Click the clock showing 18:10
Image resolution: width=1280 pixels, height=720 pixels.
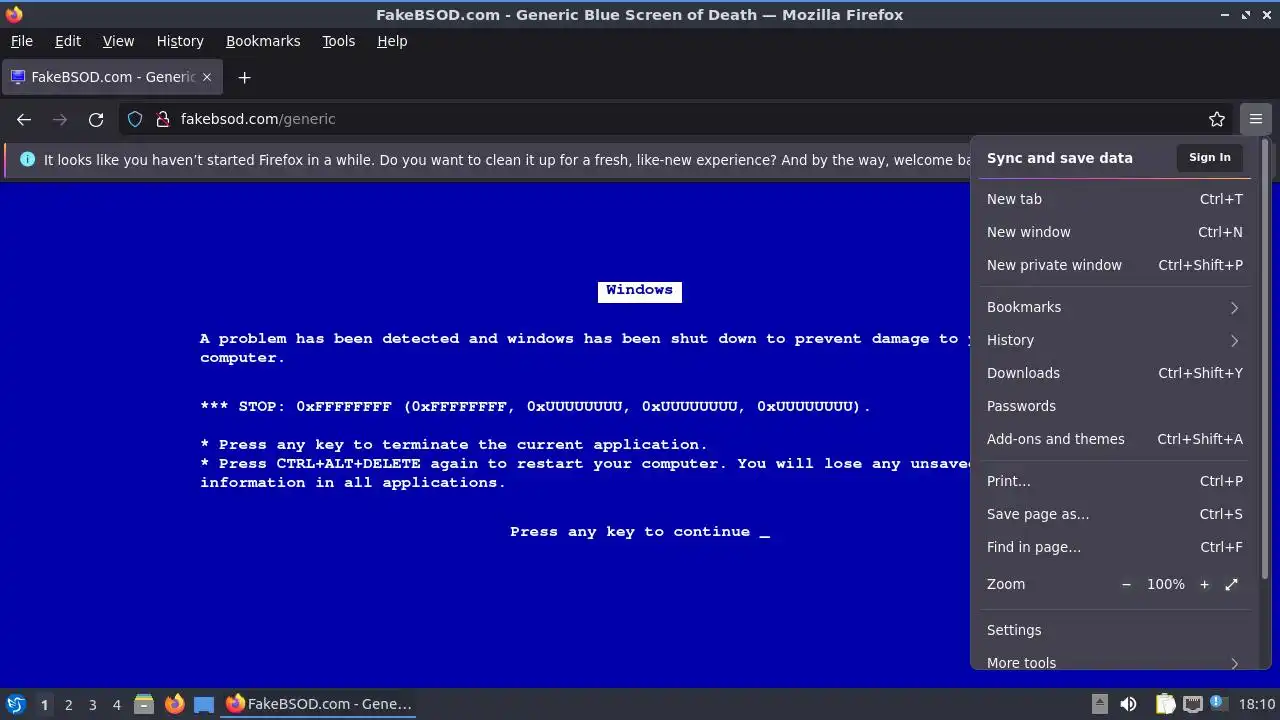(x=1257, y=704)
